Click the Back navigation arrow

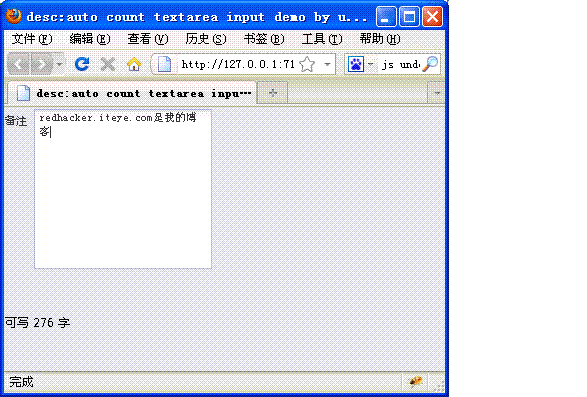tap(18, 64)
